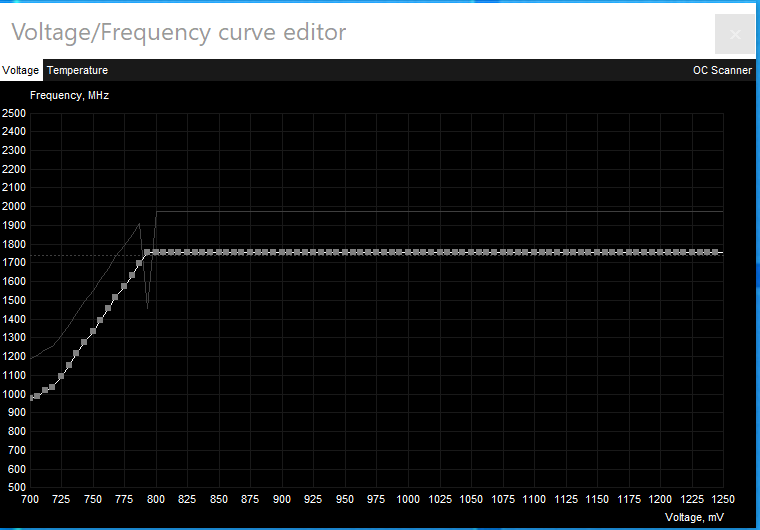Select the curve point near 725 mV
This screenshot has width=760, height=530.
61,376
